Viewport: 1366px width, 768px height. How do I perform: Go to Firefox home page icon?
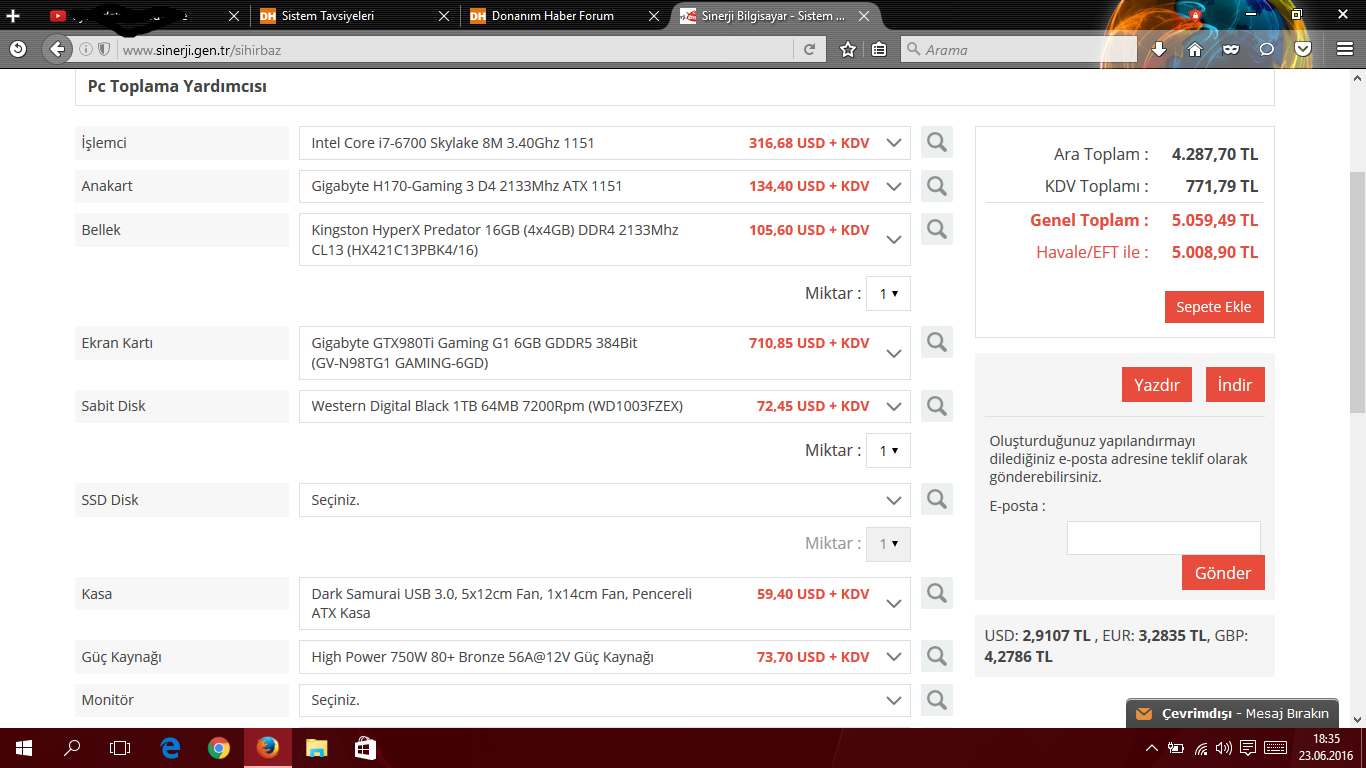[1195, 49]
